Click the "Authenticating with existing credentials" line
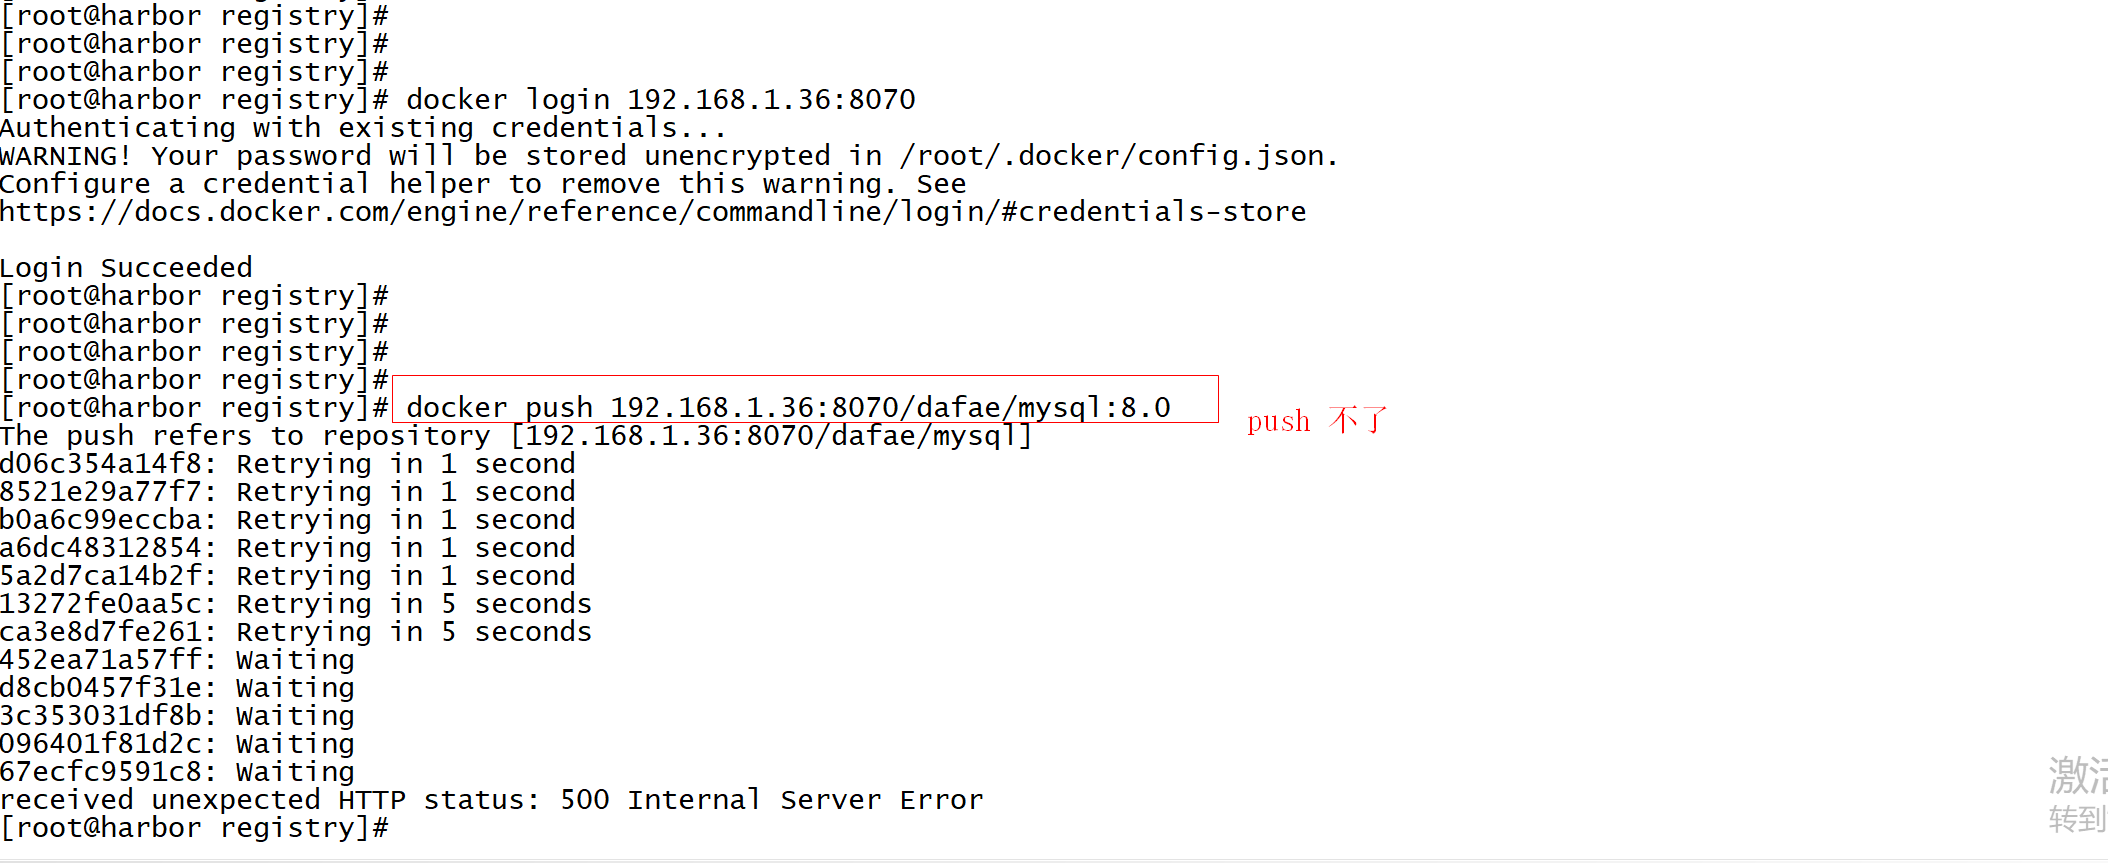2108x863 pixels. [x=362, y=128]
